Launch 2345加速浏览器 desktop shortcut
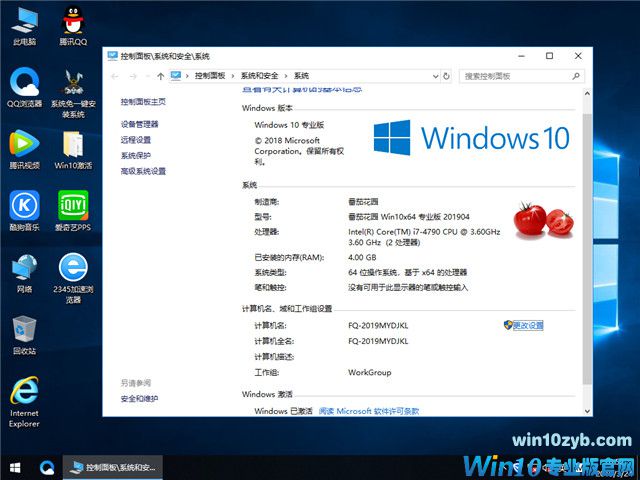 73,278
